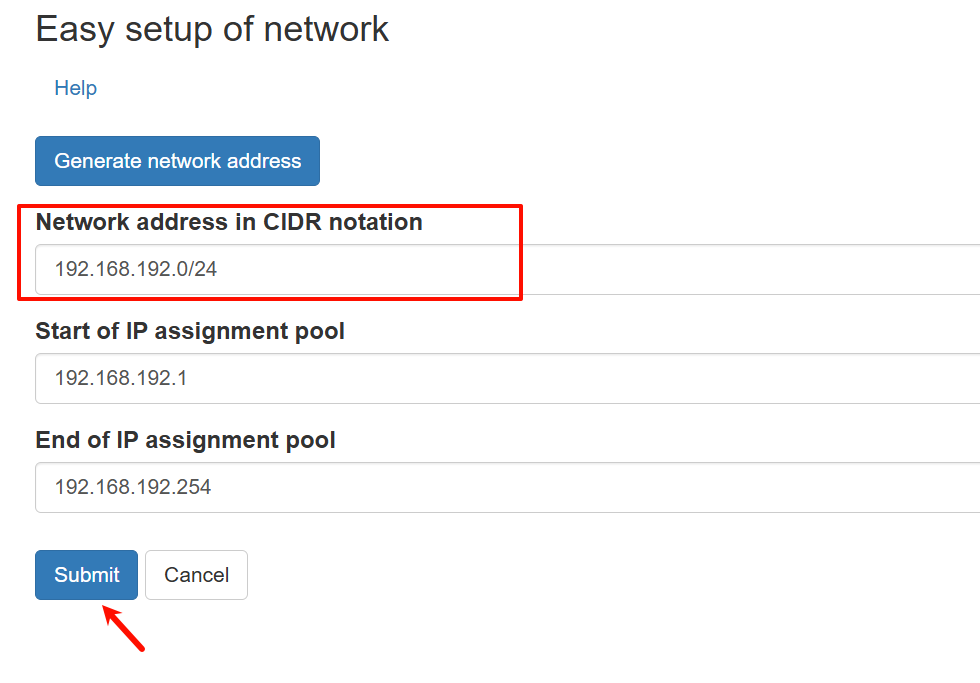Click the blue Generate network address button
The image size is (980, 683).
[x=177, y=161]
